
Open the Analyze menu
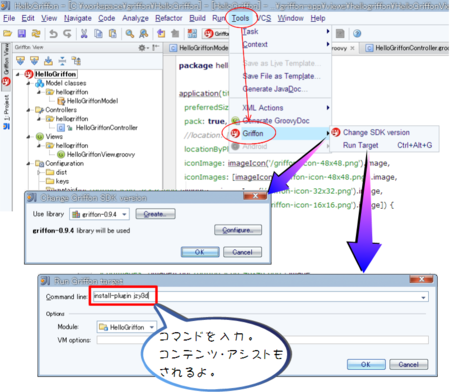tap(135, 18)
